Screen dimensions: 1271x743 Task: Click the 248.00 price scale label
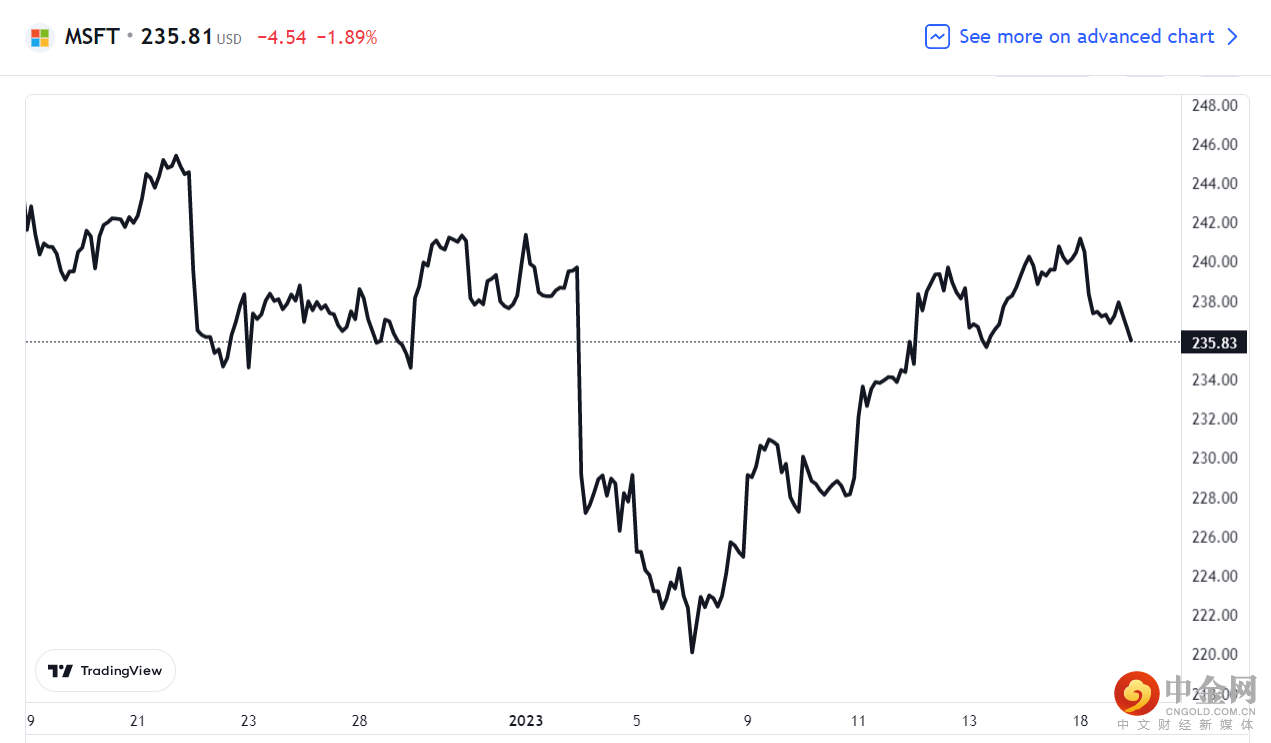coord(1215,105)
